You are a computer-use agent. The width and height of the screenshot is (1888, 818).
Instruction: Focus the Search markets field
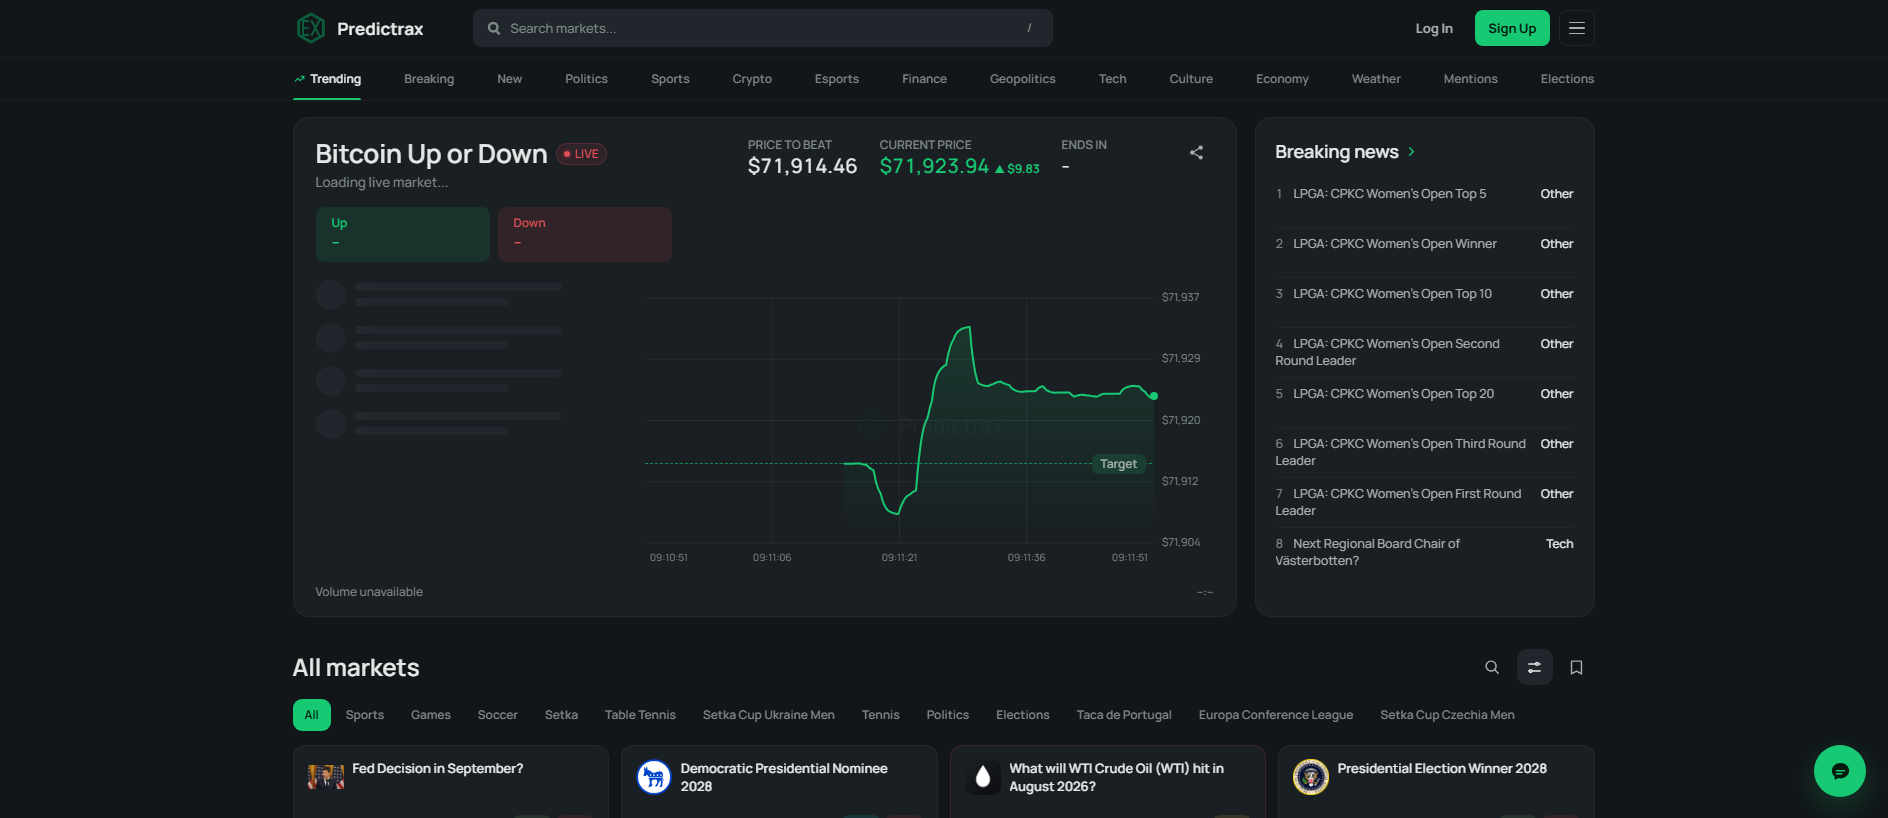763,28
